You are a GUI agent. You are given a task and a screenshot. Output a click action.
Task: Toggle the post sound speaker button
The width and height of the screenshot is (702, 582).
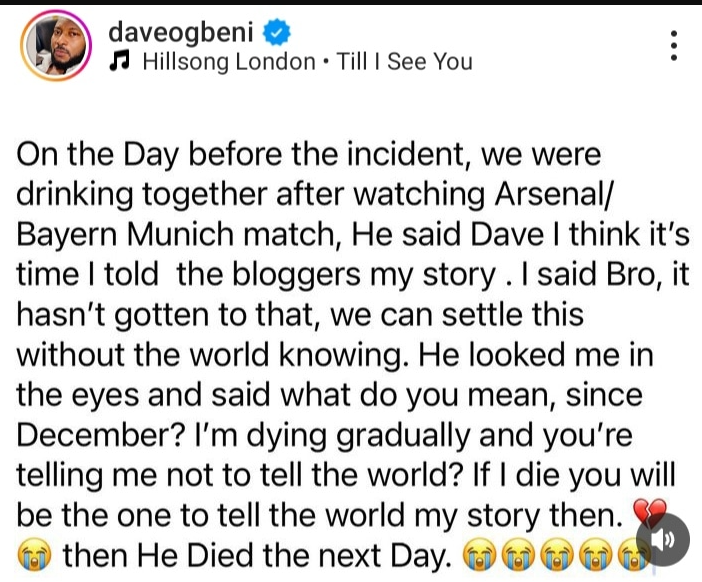coord(662,540)
